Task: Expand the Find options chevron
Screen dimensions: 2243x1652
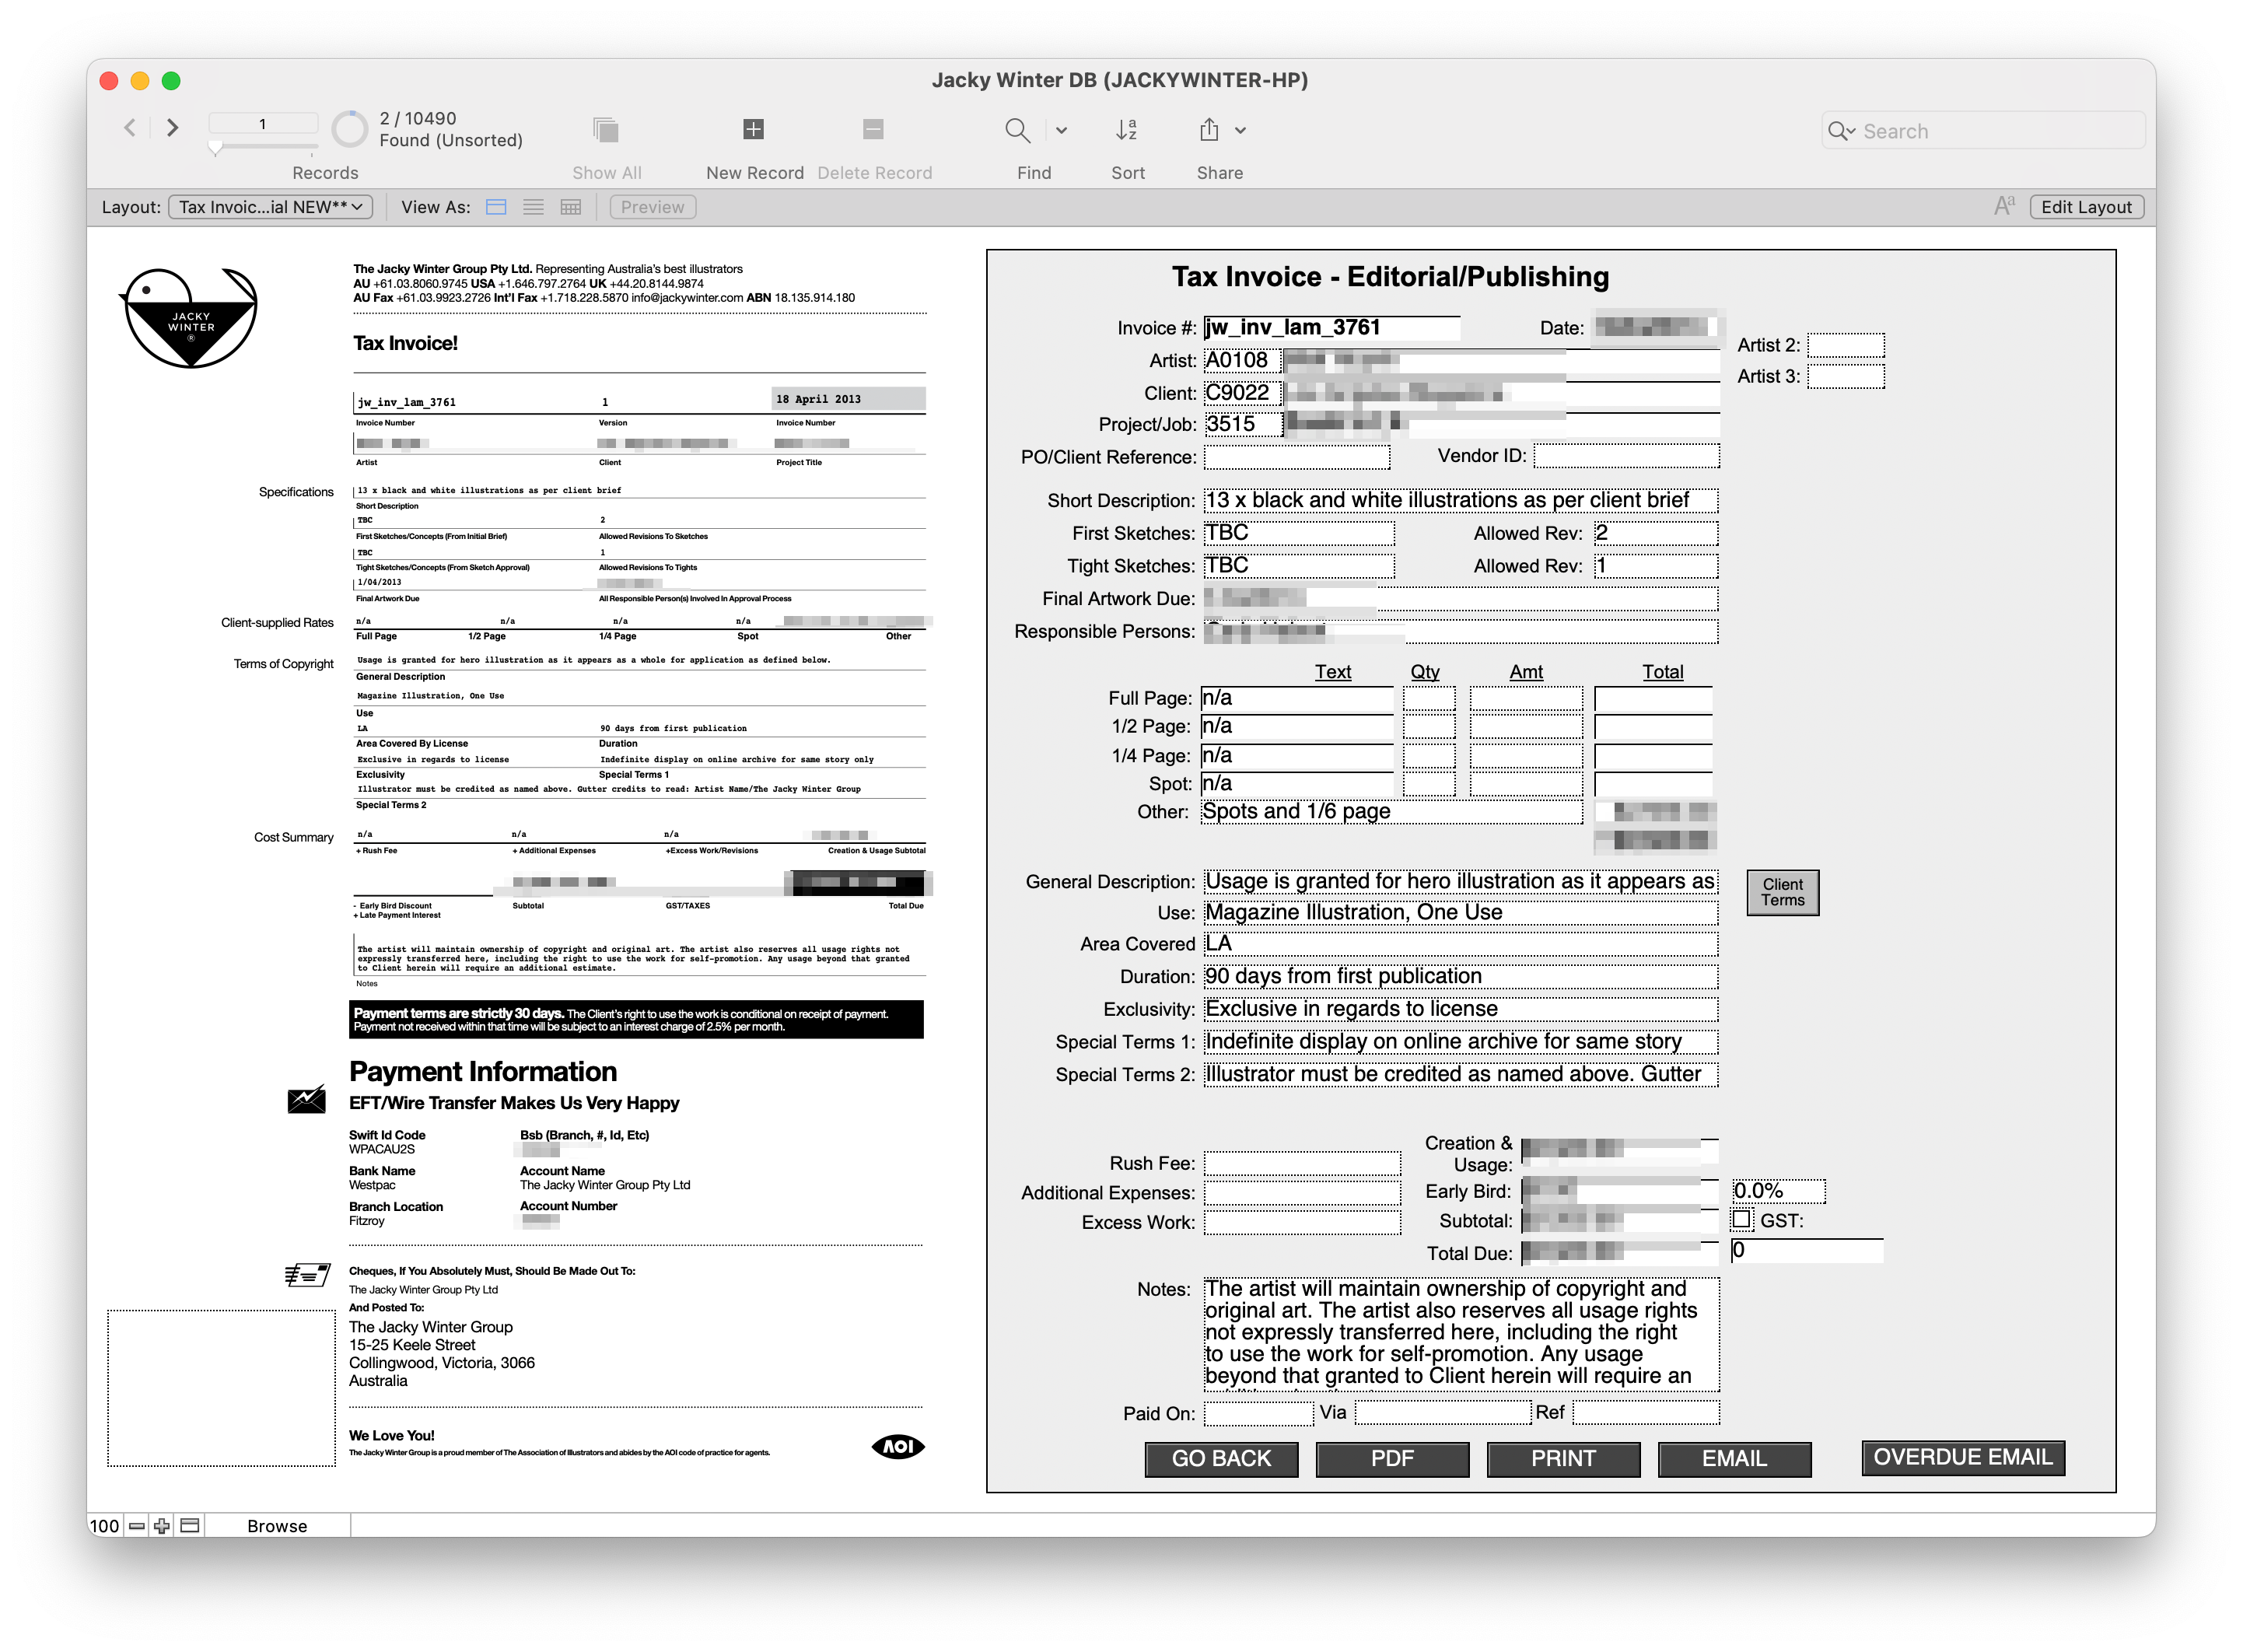Action: click(x=1061, y=130)
